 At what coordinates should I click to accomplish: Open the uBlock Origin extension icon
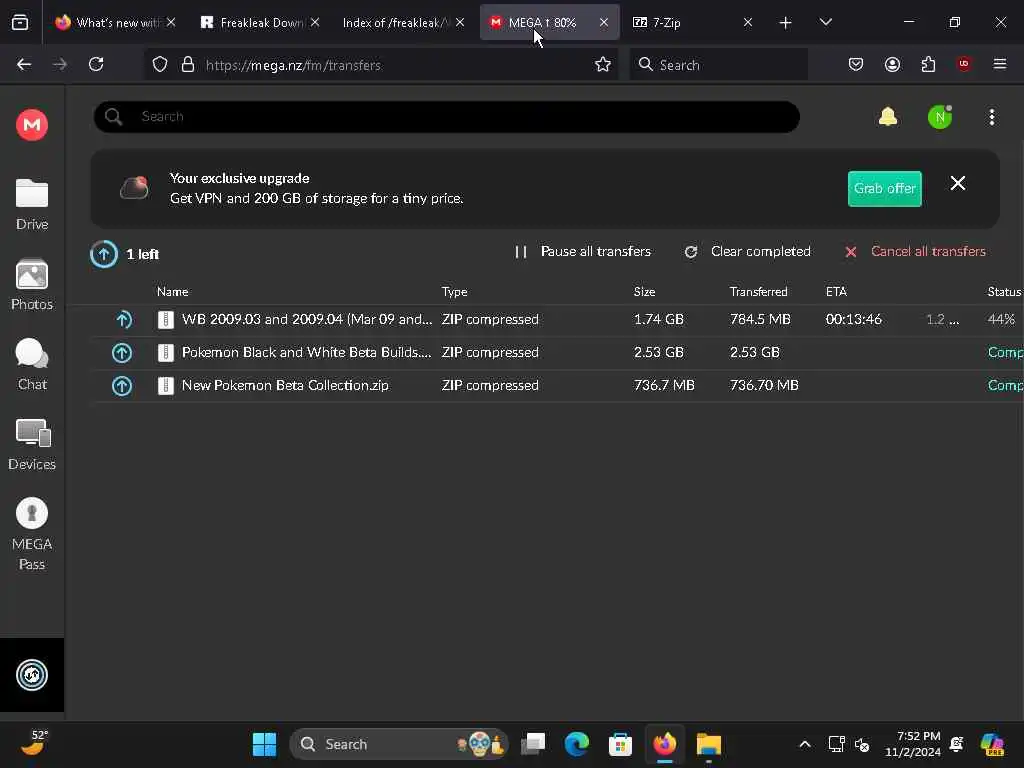coord(964,64)
